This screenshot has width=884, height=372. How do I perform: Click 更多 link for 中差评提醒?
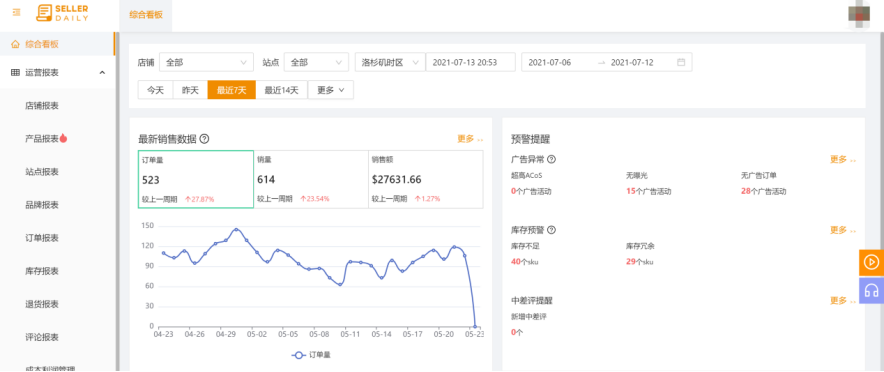point(842,300)
